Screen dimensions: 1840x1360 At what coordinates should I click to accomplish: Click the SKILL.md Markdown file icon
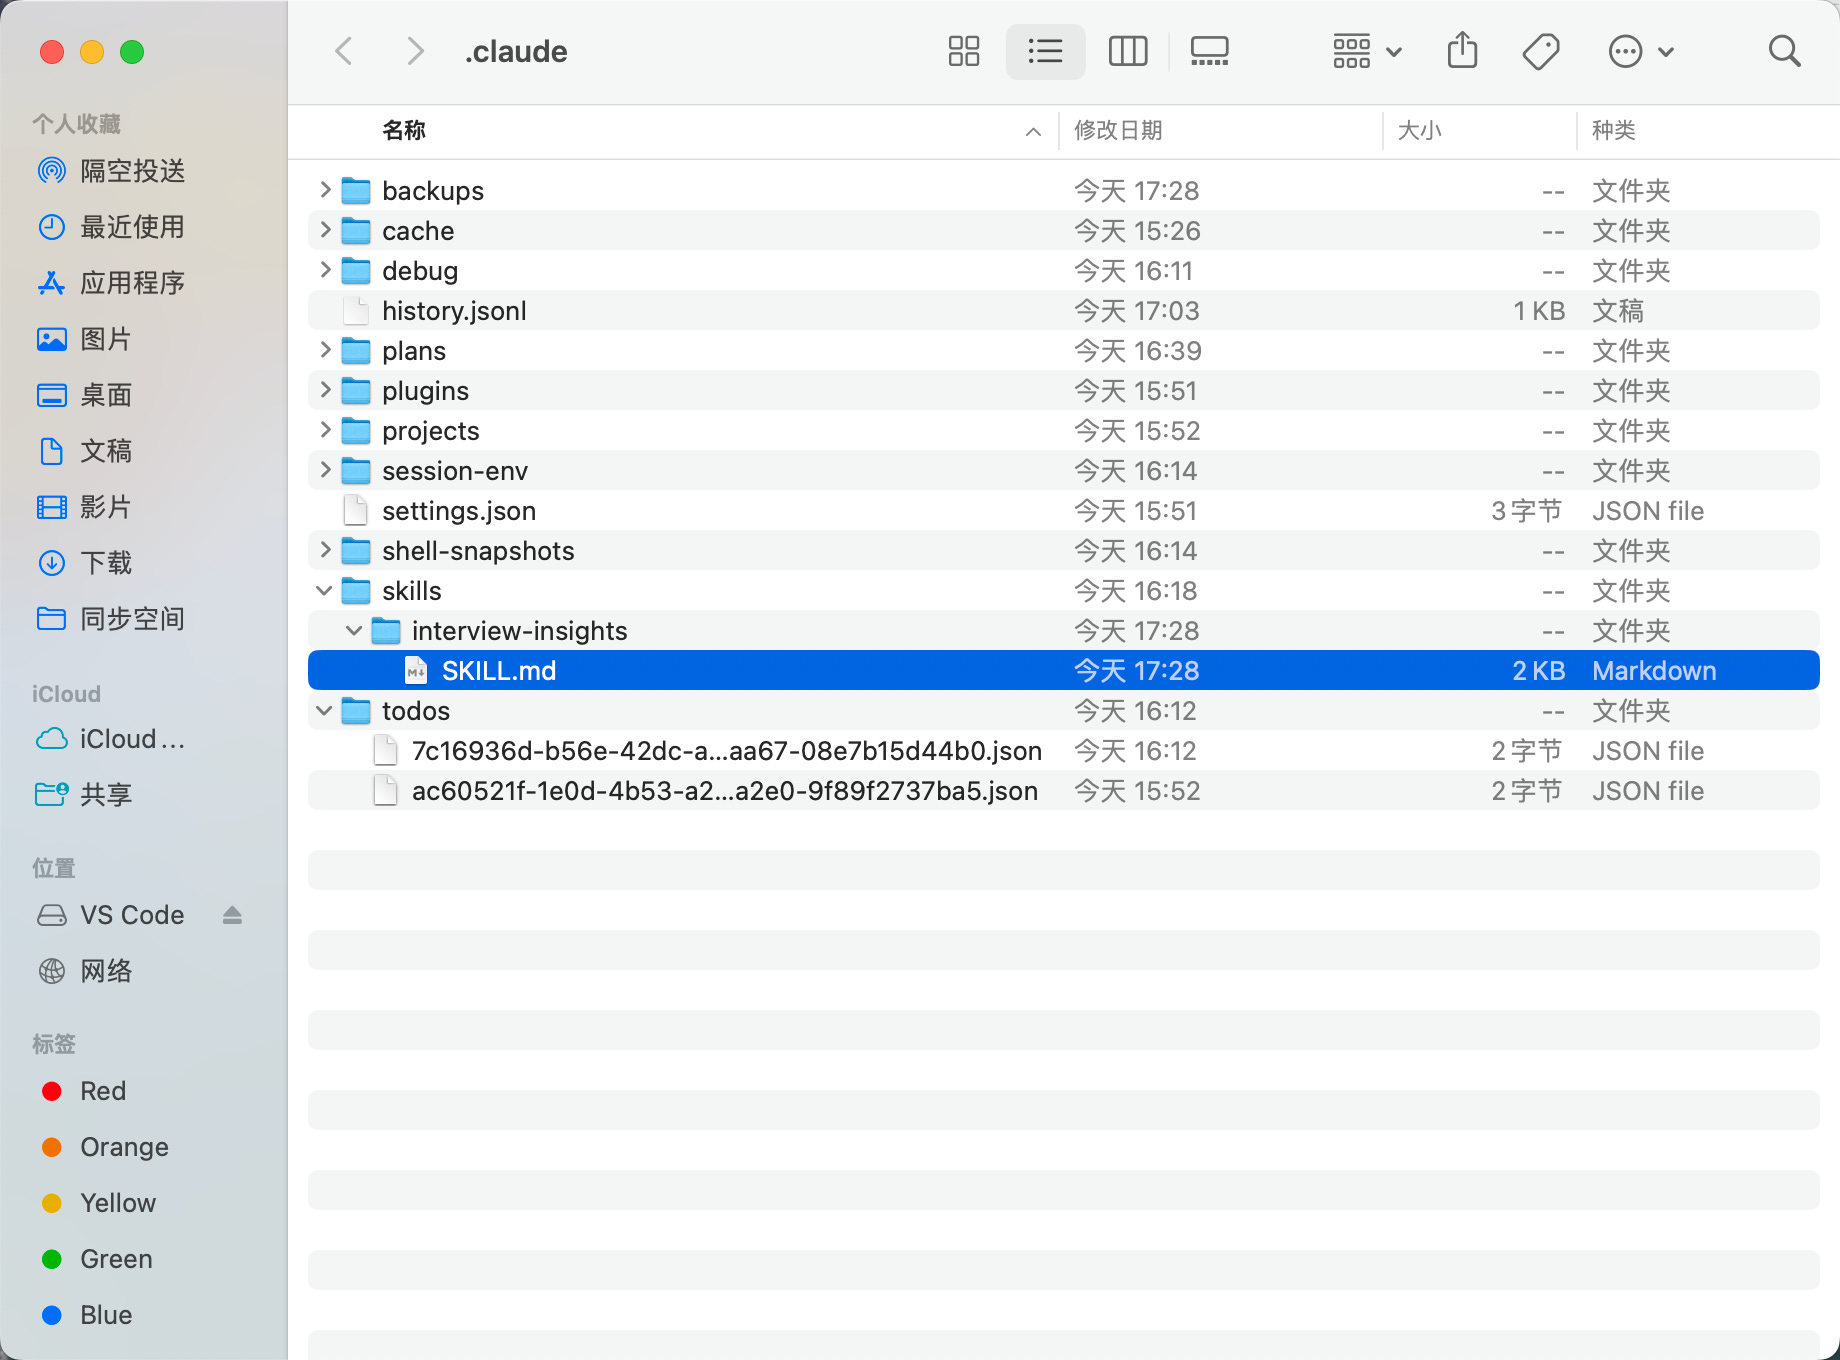coord(416,670)
